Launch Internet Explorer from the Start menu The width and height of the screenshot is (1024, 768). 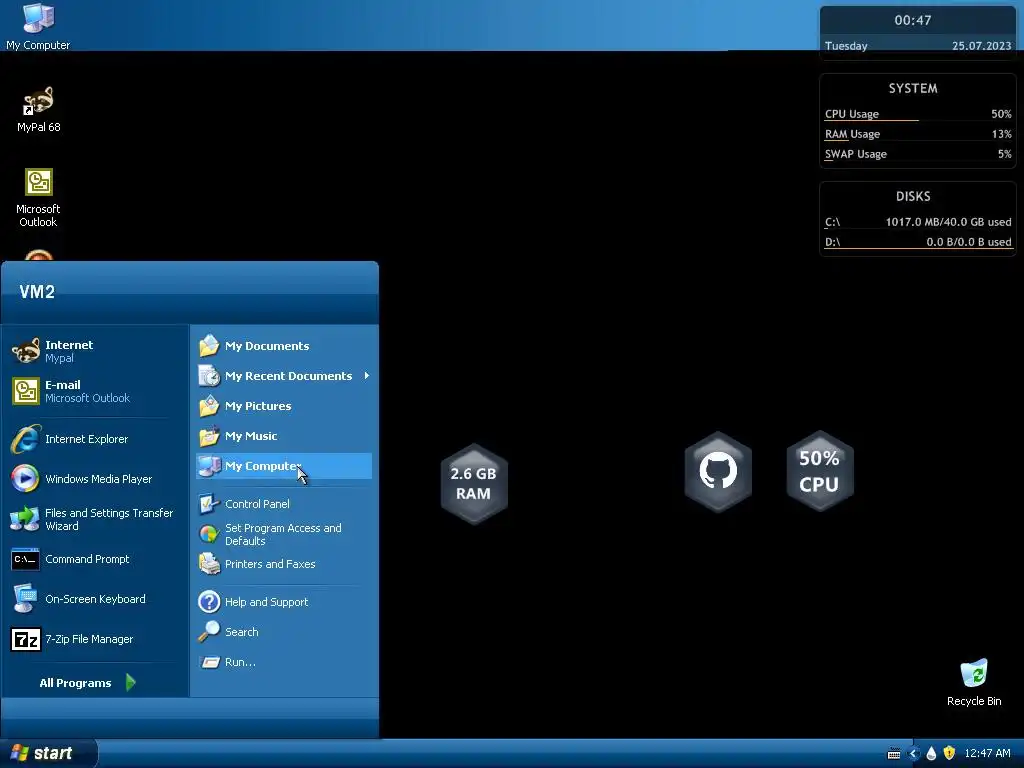(95, 439)
